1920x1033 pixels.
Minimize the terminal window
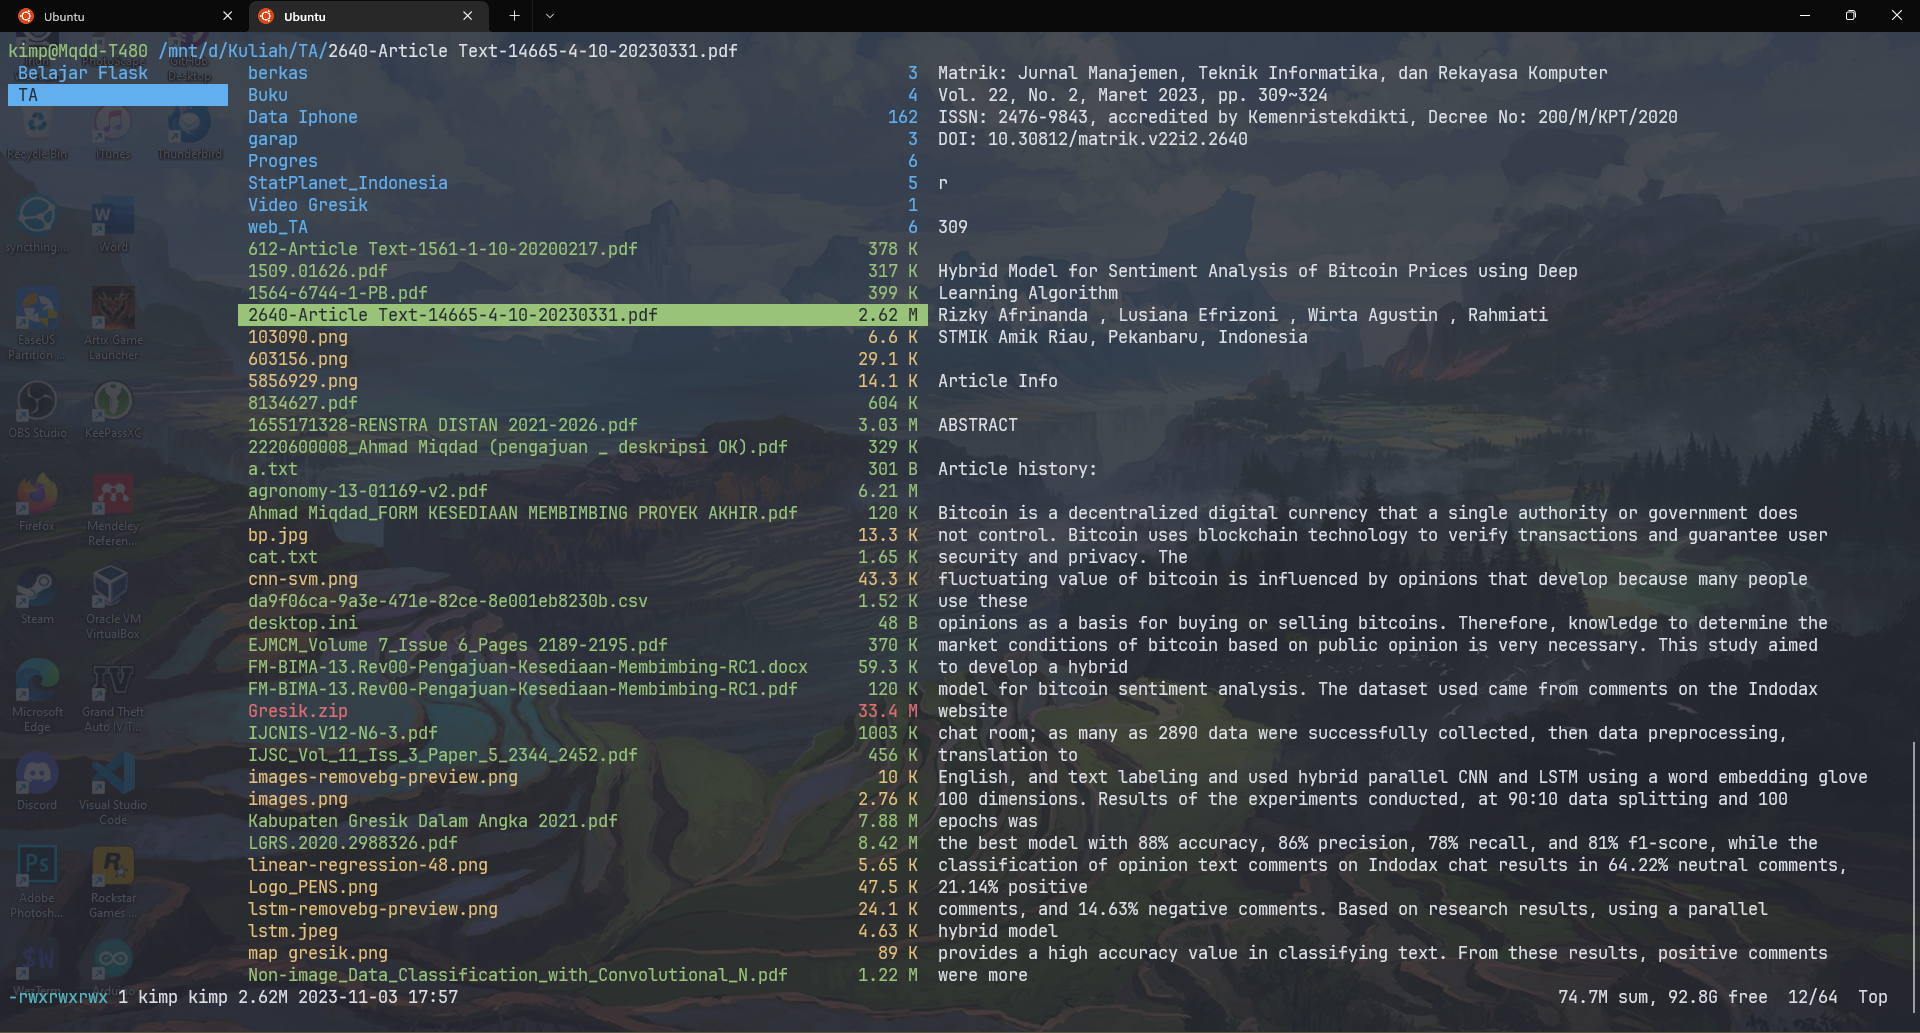(1804, 16)
